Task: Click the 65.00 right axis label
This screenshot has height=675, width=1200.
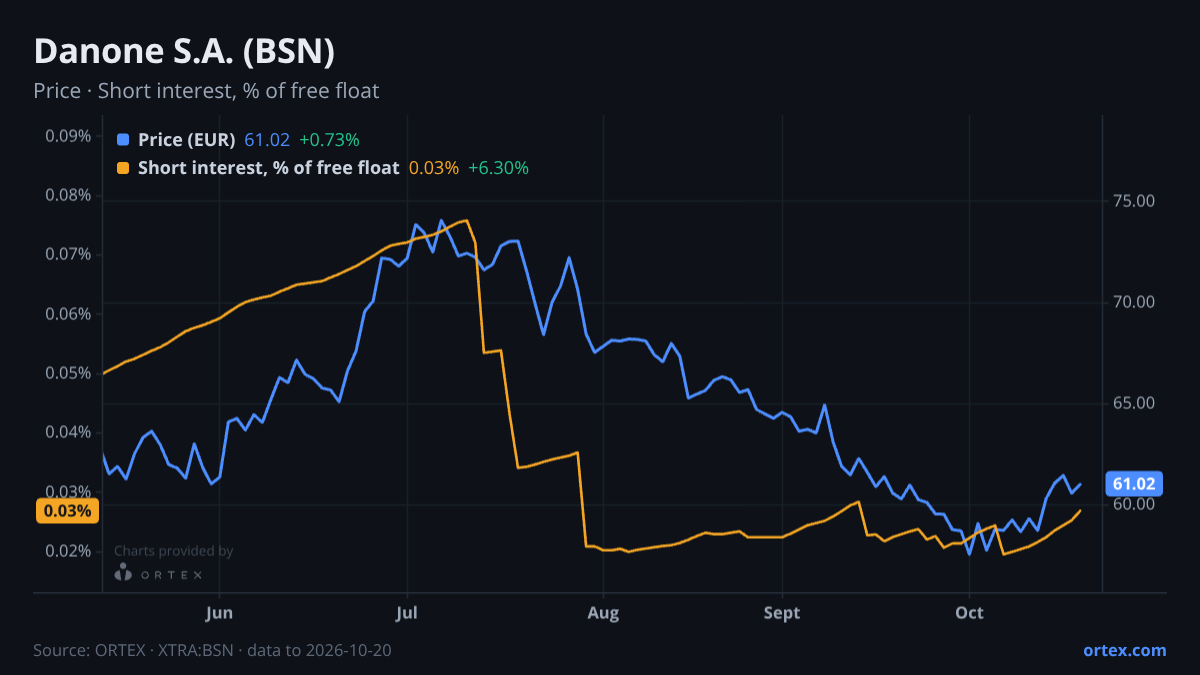Action: click(x=1133, y=403)
